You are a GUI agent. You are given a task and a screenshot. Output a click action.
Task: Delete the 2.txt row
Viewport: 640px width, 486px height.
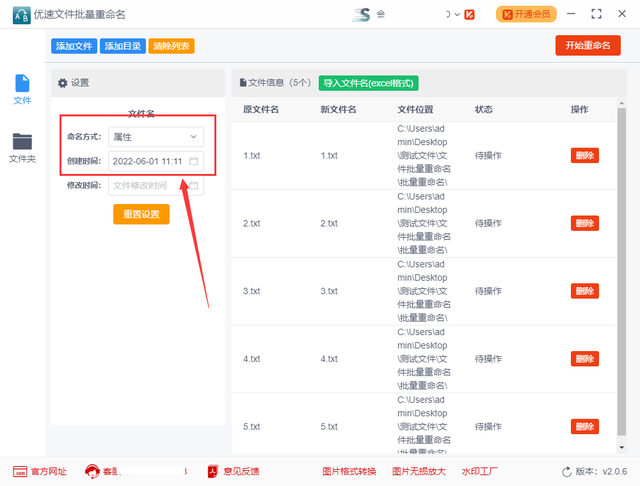[584, 223]
